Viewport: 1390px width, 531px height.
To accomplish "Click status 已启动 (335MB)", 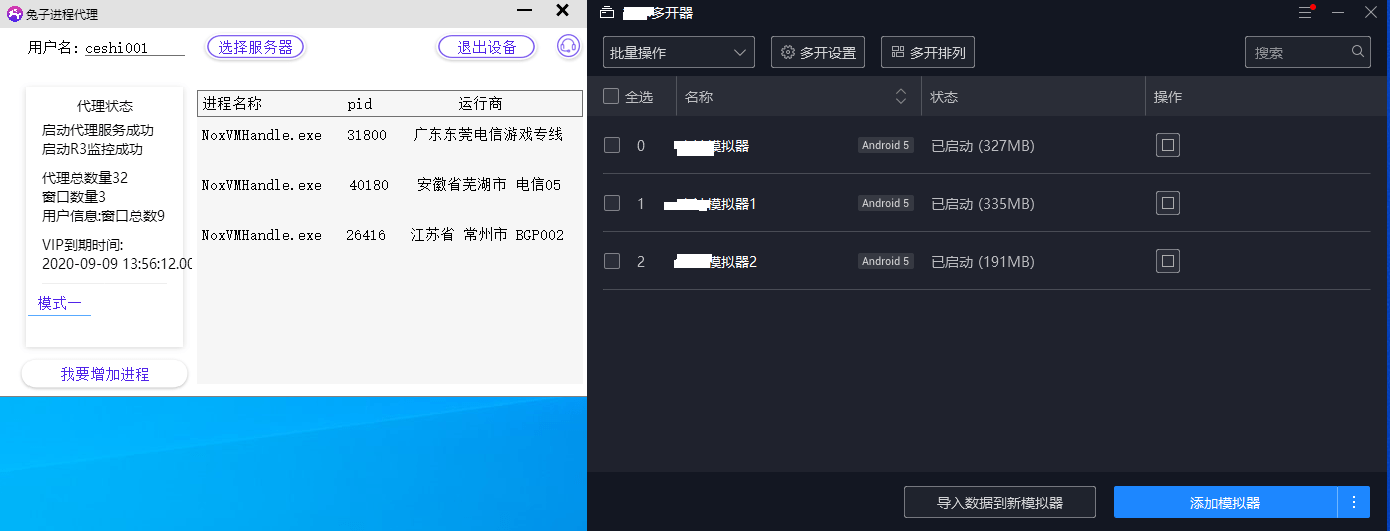I will click(982, 204).
